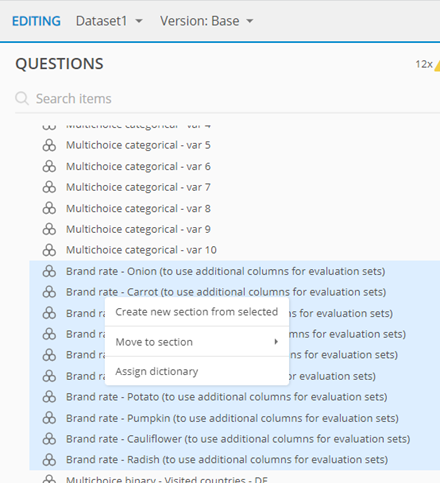Choose Create new section from selected
Viewport: 440px width, 483px height.
pos(197,312)
